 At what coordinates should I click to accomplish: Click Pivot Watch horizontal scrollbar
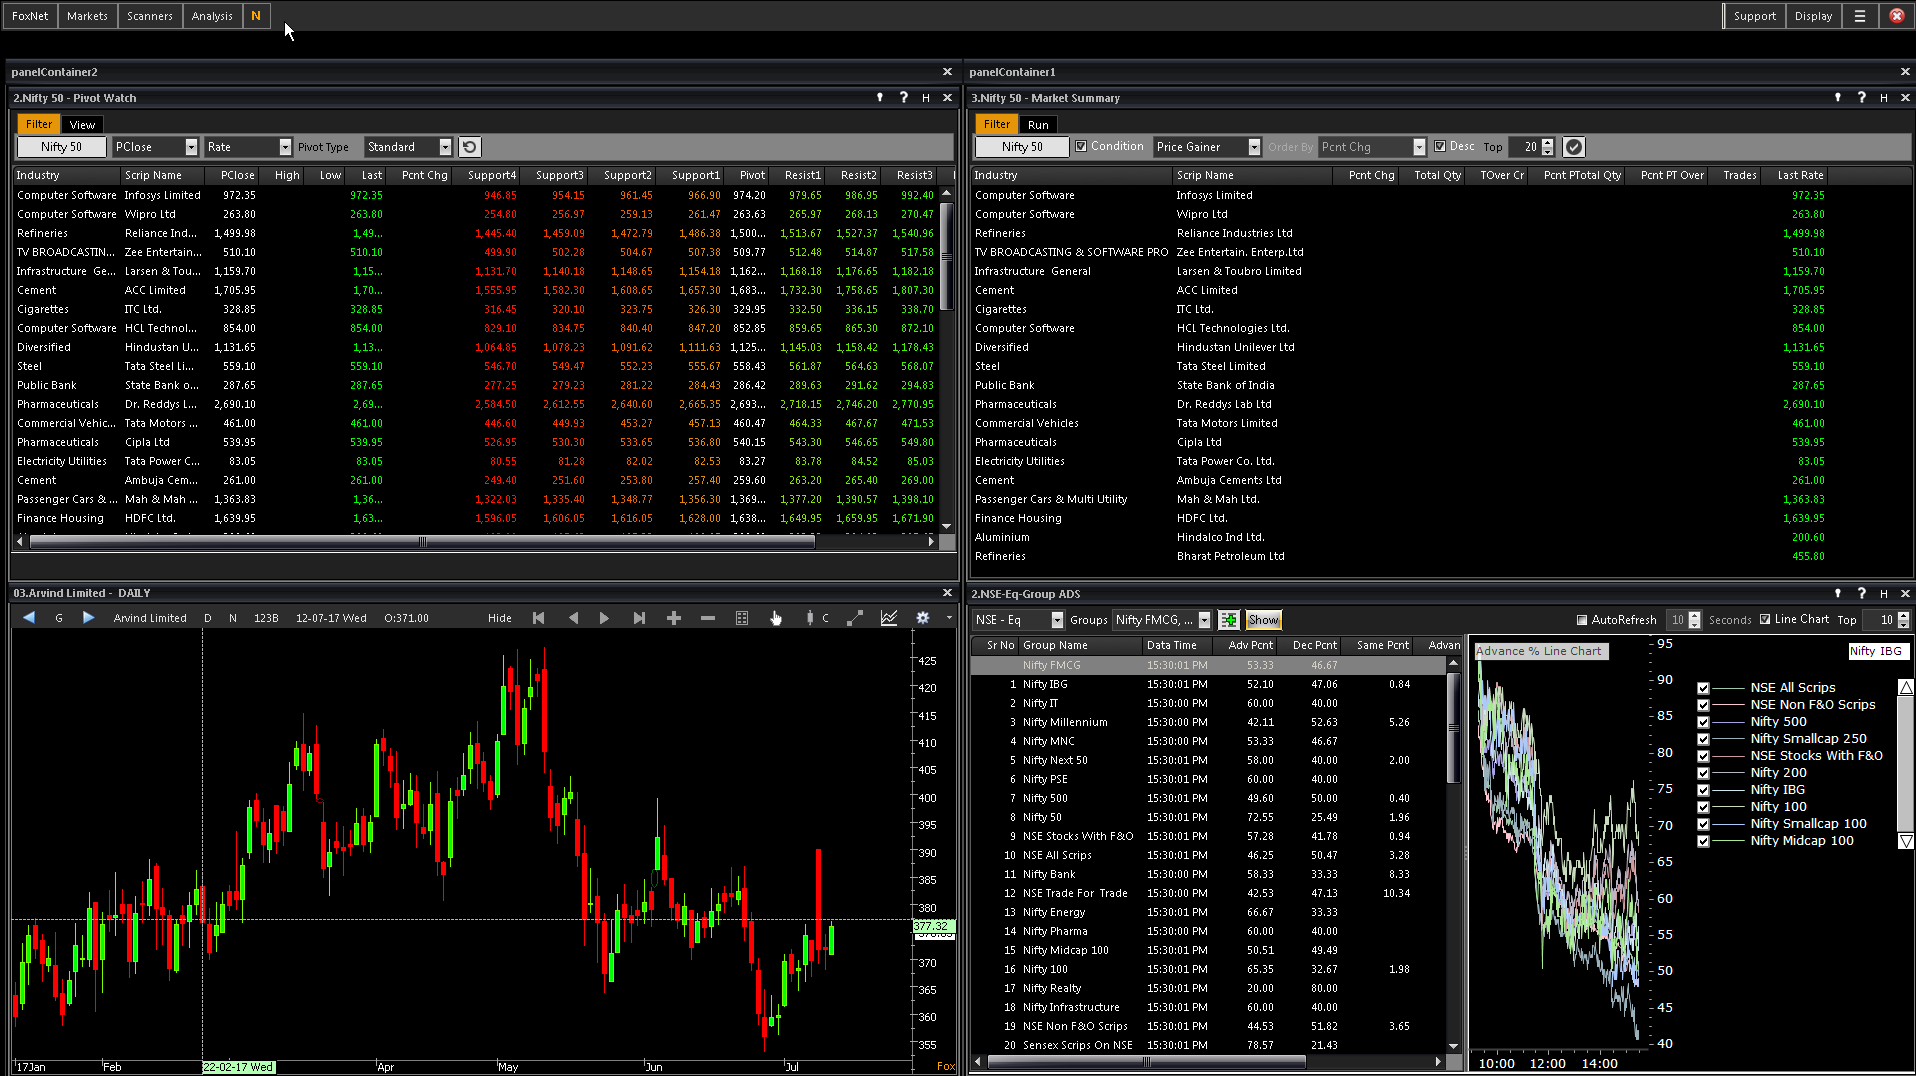pos(422,542)
